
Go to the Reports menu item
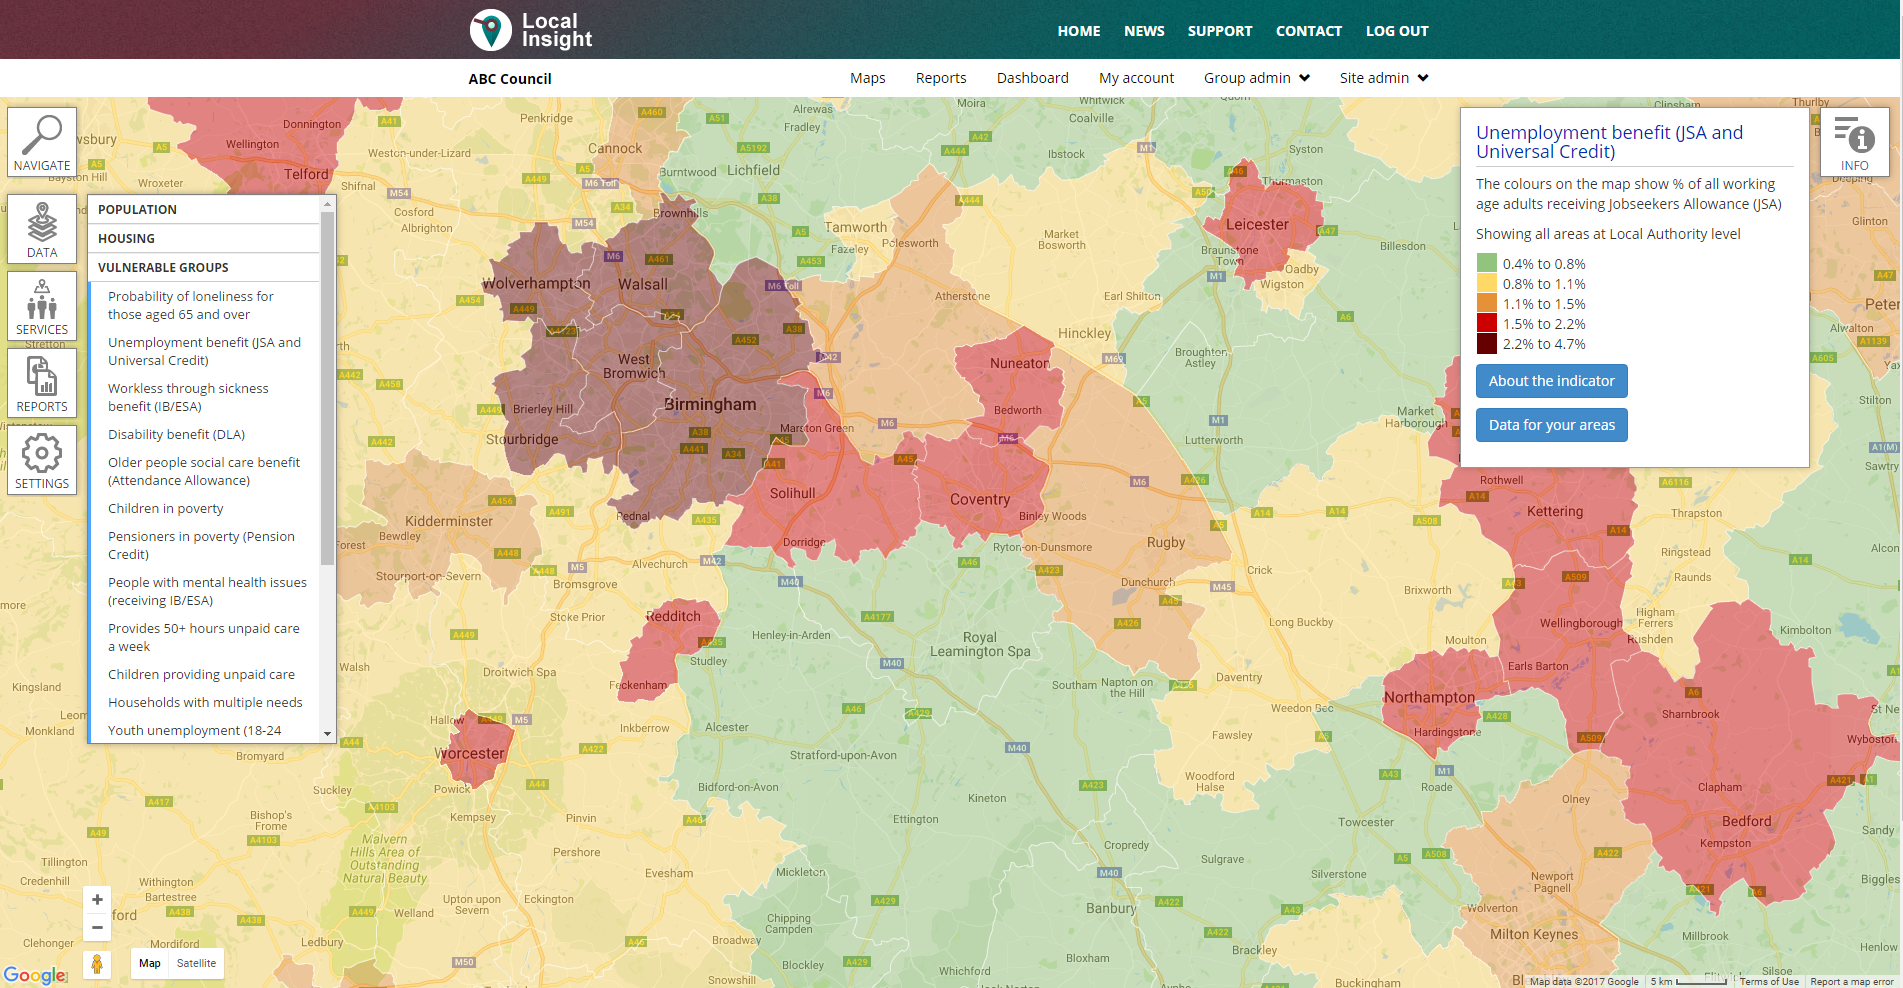click(941, 78)
